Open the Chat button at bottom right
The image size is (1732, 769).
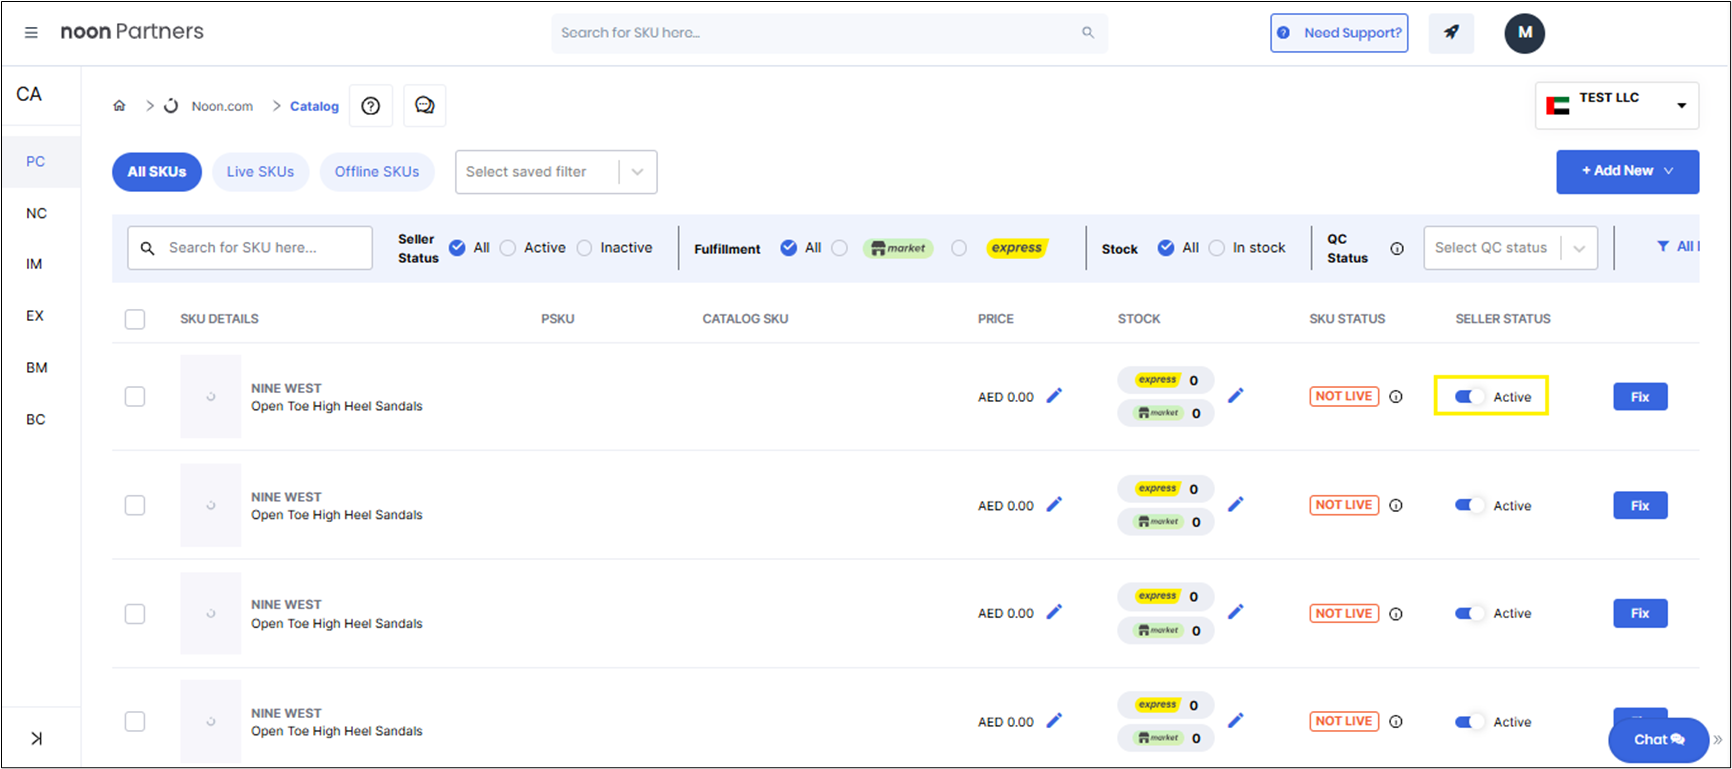tap(1658, 740)
